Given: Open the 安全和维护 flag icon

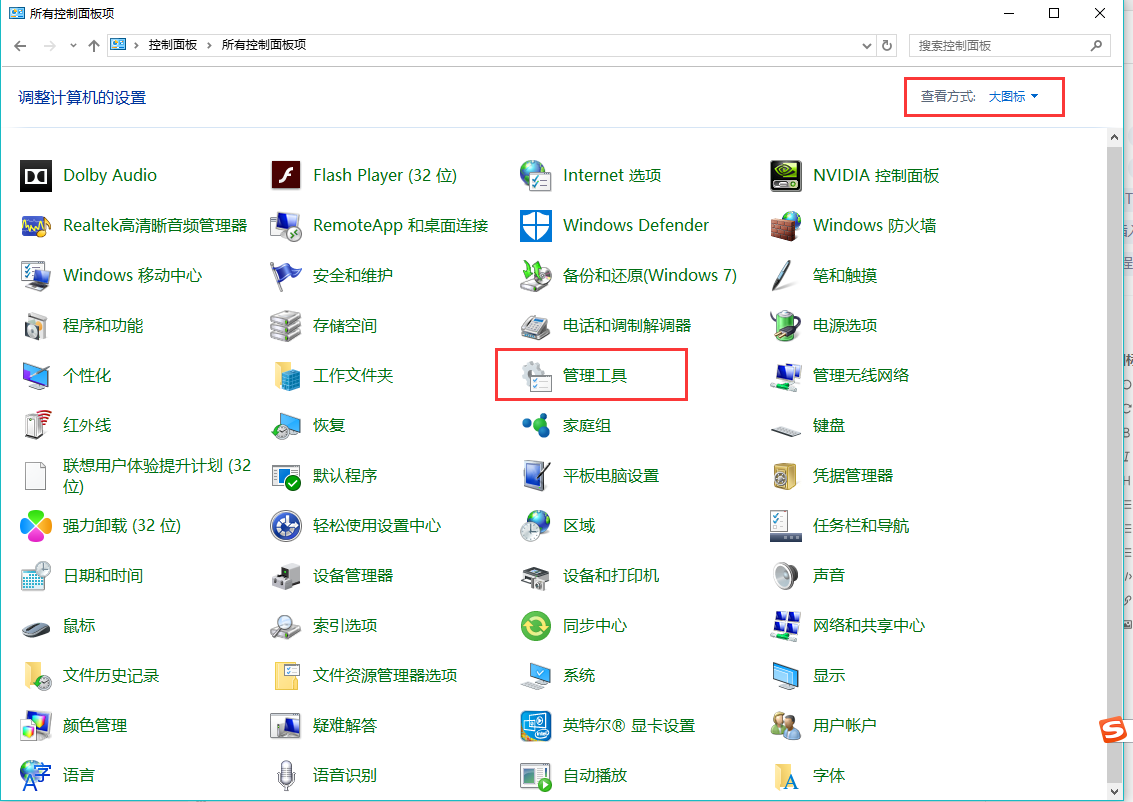Looking at the screenshot, I should pos(286,275).
